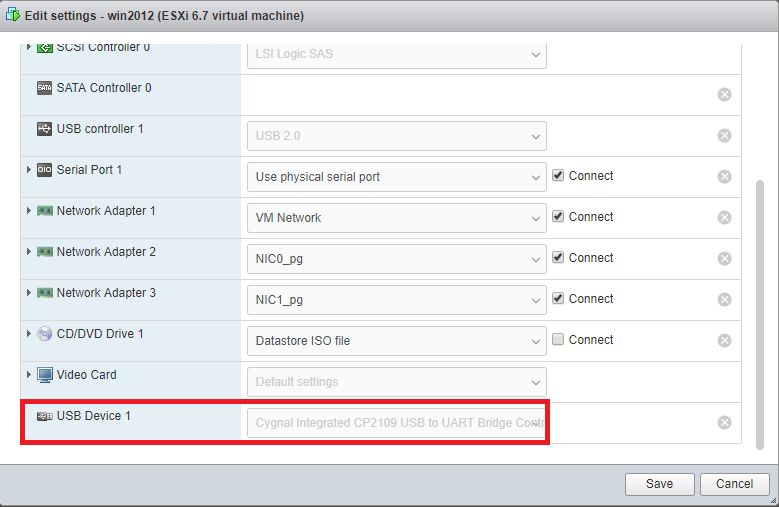The width and height of the screenshot is (779, 507).
Task: Select the USB Device 1 row
Action: coord(381,423)
